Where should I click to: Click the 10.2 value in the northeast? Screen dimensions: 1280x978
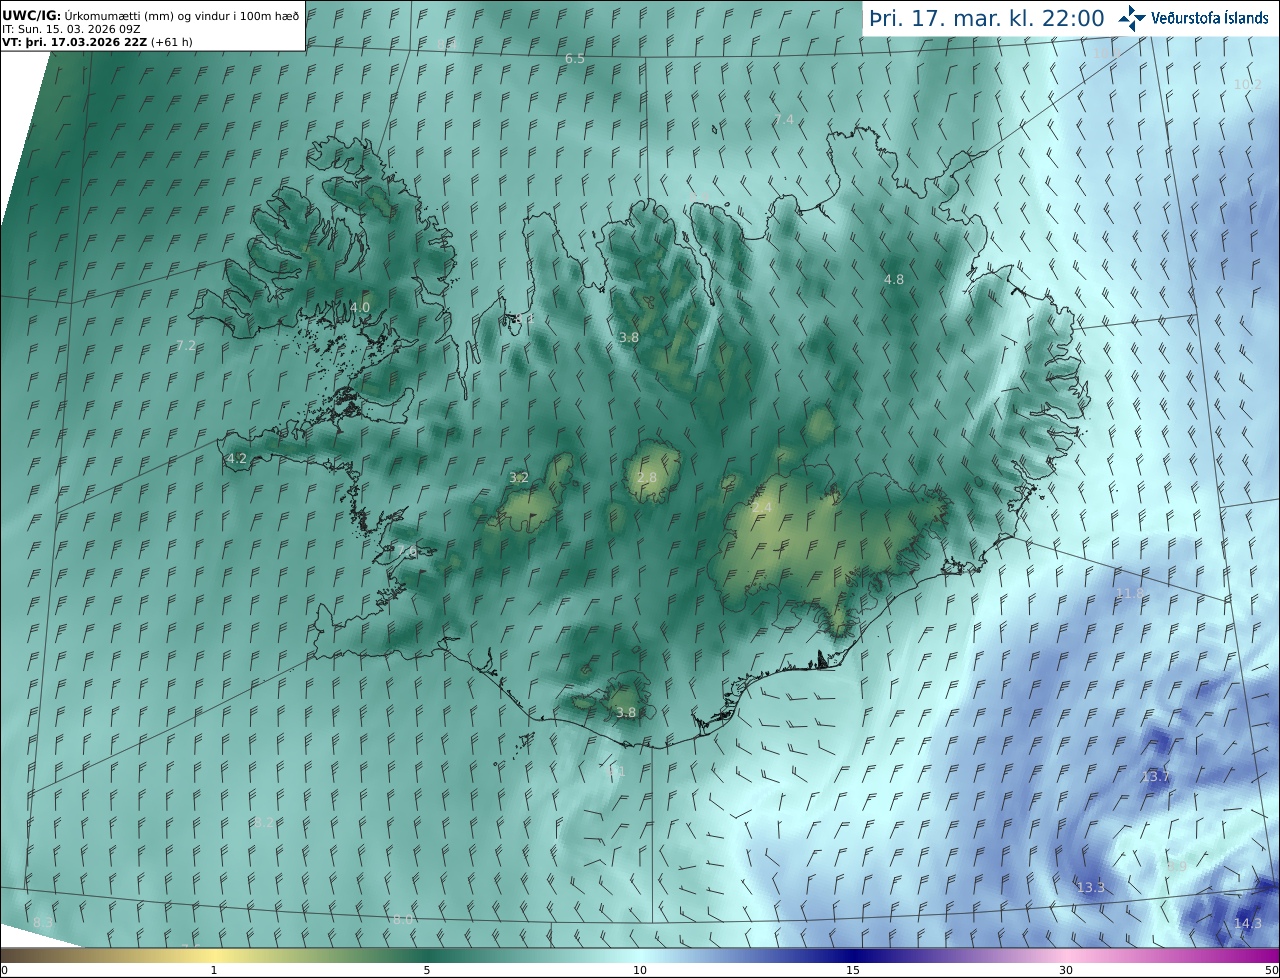[1247, 84]
